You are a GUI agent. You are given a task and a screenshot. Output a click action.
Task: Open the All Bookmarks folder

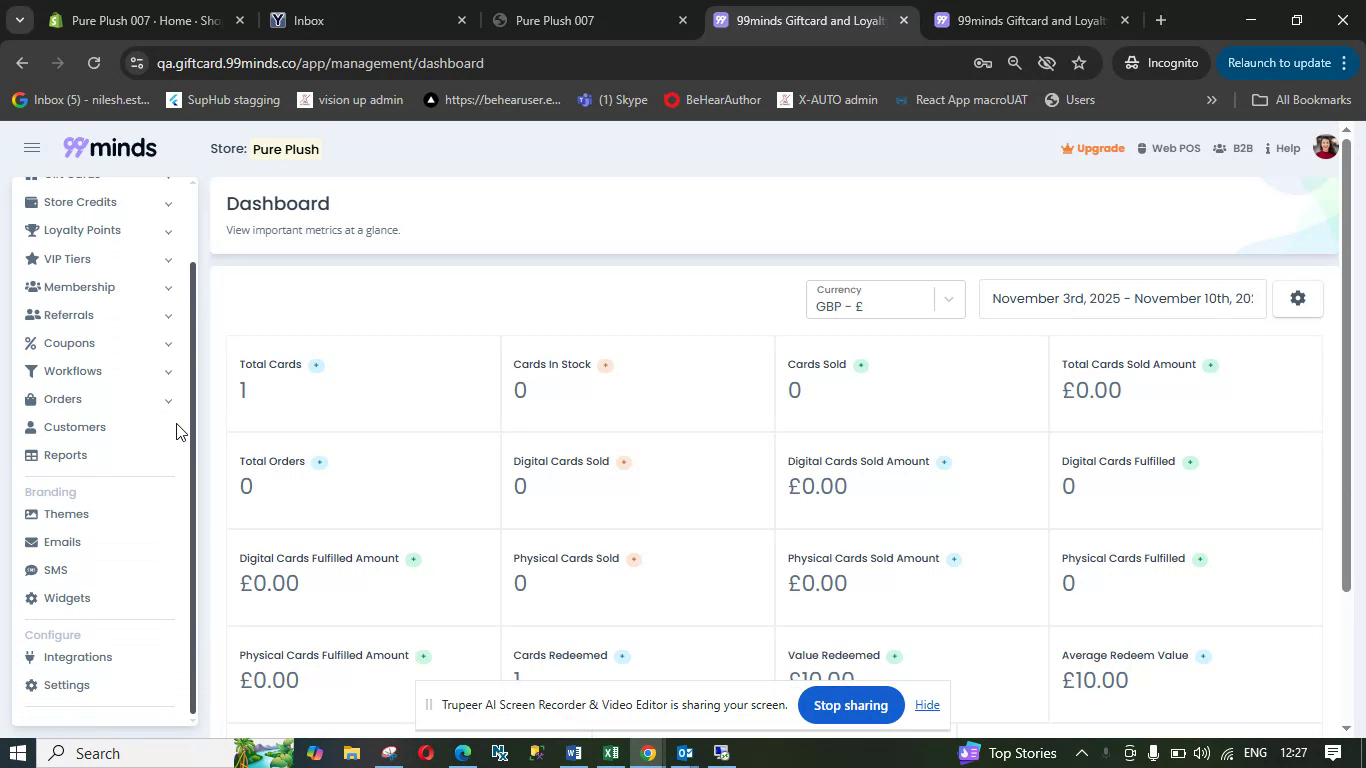(1302, 100)
